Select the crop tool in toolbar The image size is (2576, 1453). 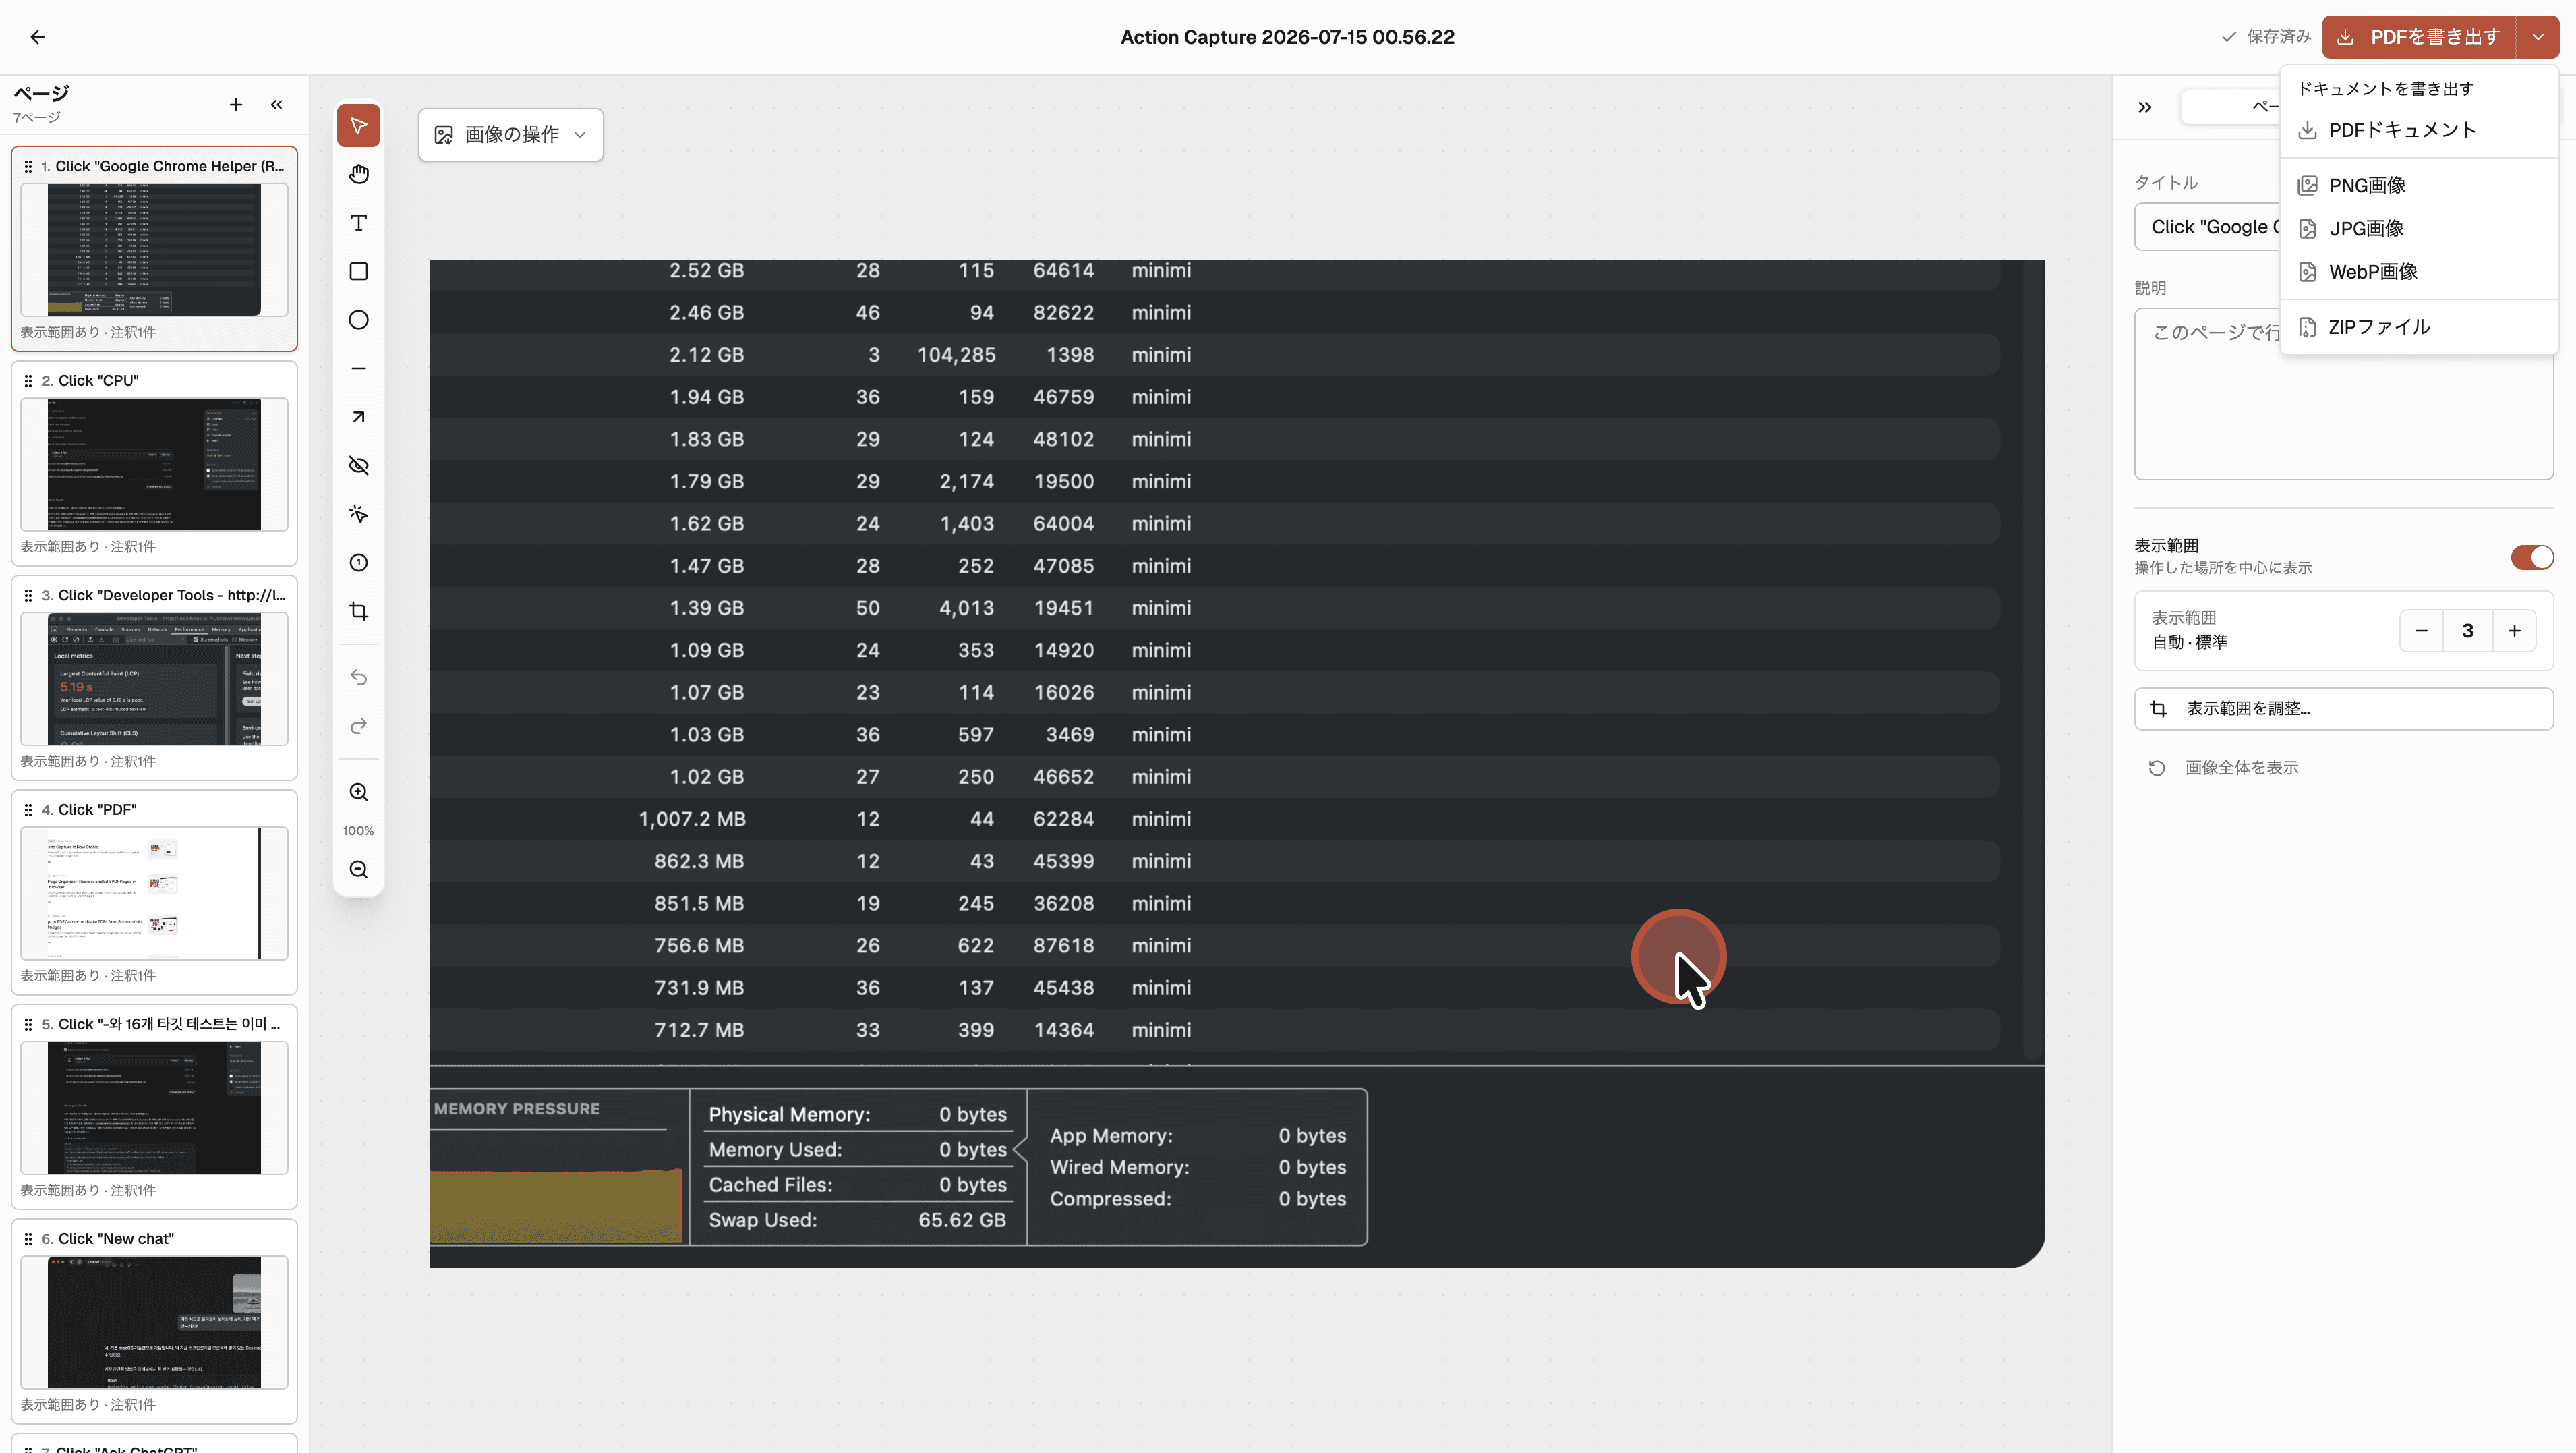tap(358, 611)
